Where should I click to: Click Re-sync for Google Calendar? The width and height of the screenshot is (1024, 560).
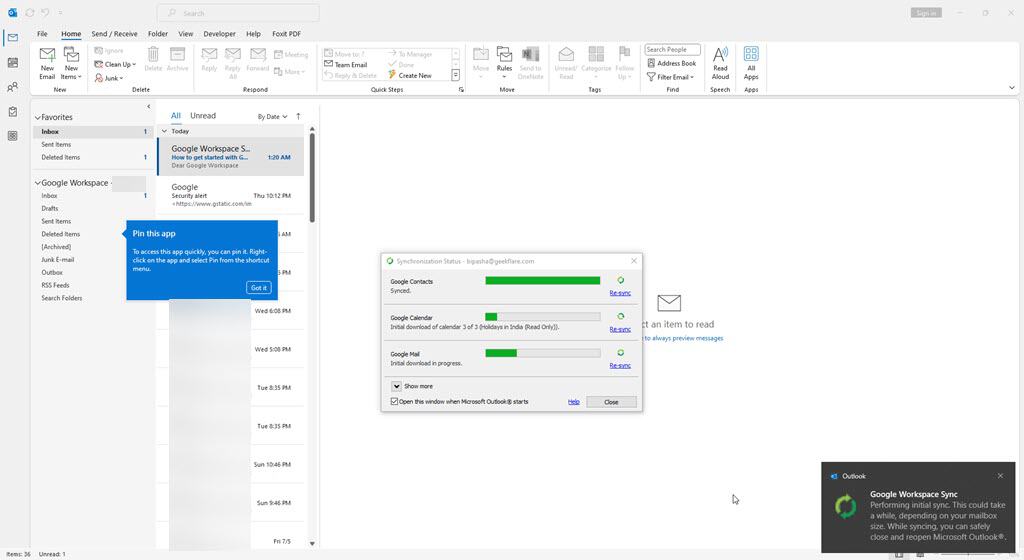pos(620,329)
